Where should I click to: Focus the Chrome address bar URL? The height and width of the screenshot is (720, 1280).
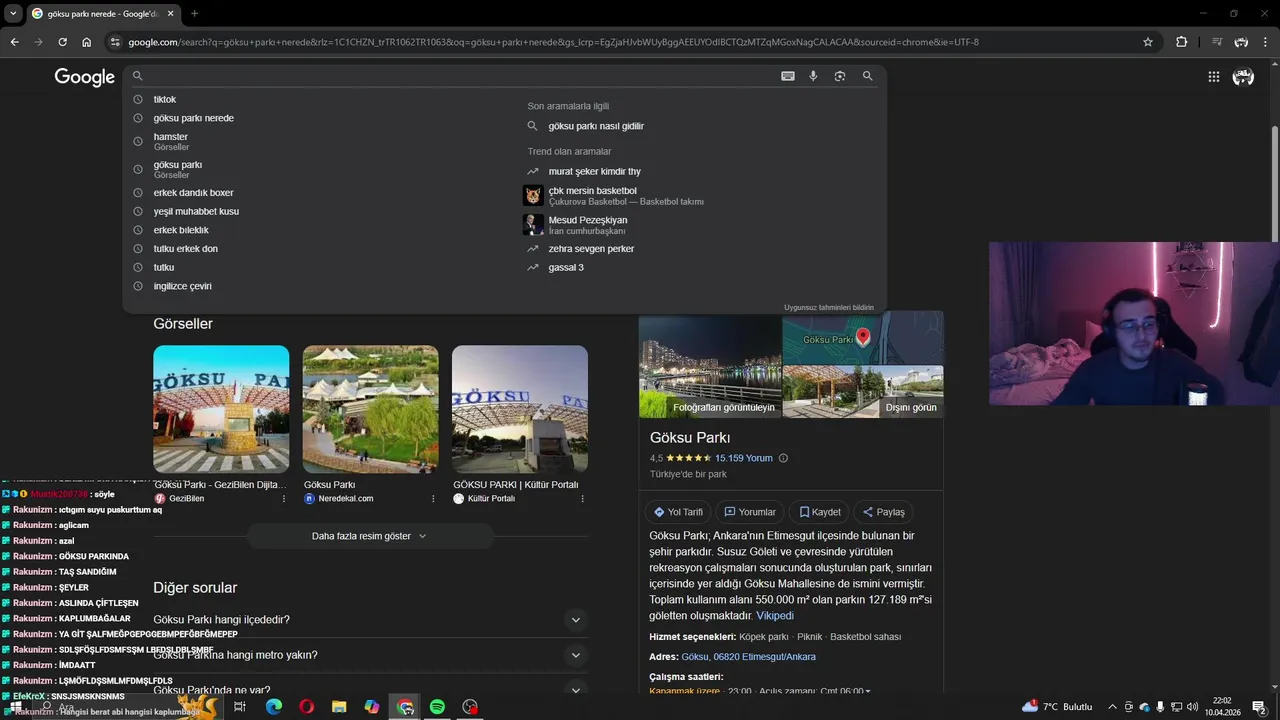(x=553, y=42)
